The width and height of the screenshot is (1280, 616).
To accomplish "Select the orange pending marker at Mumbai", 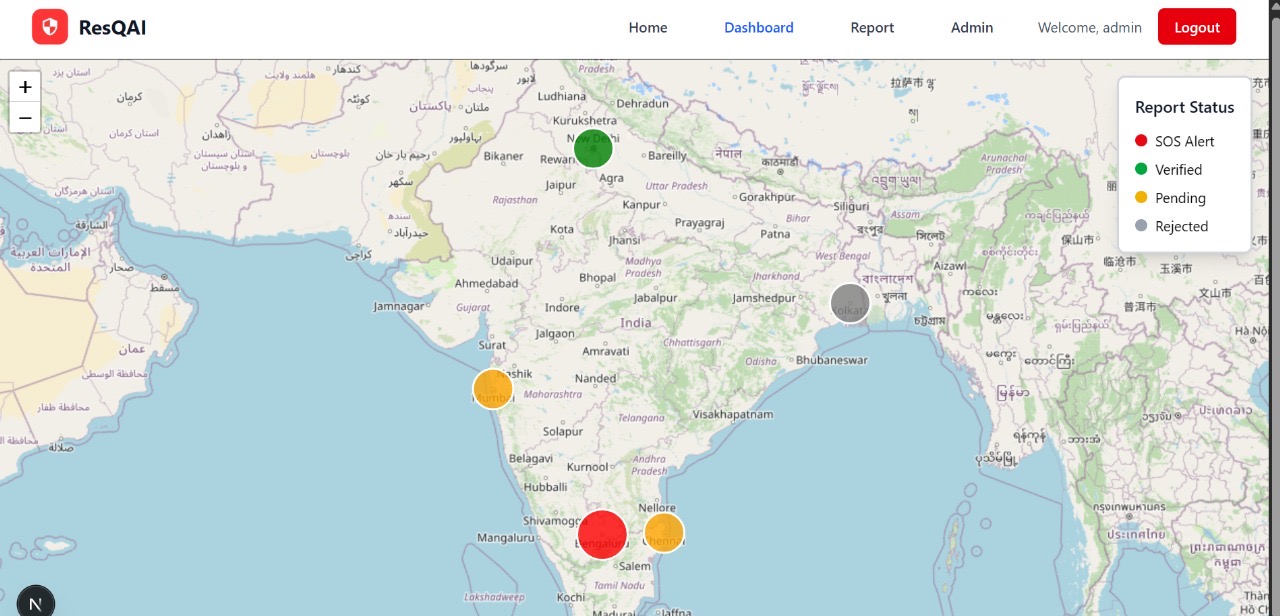I will coord(493,389).
